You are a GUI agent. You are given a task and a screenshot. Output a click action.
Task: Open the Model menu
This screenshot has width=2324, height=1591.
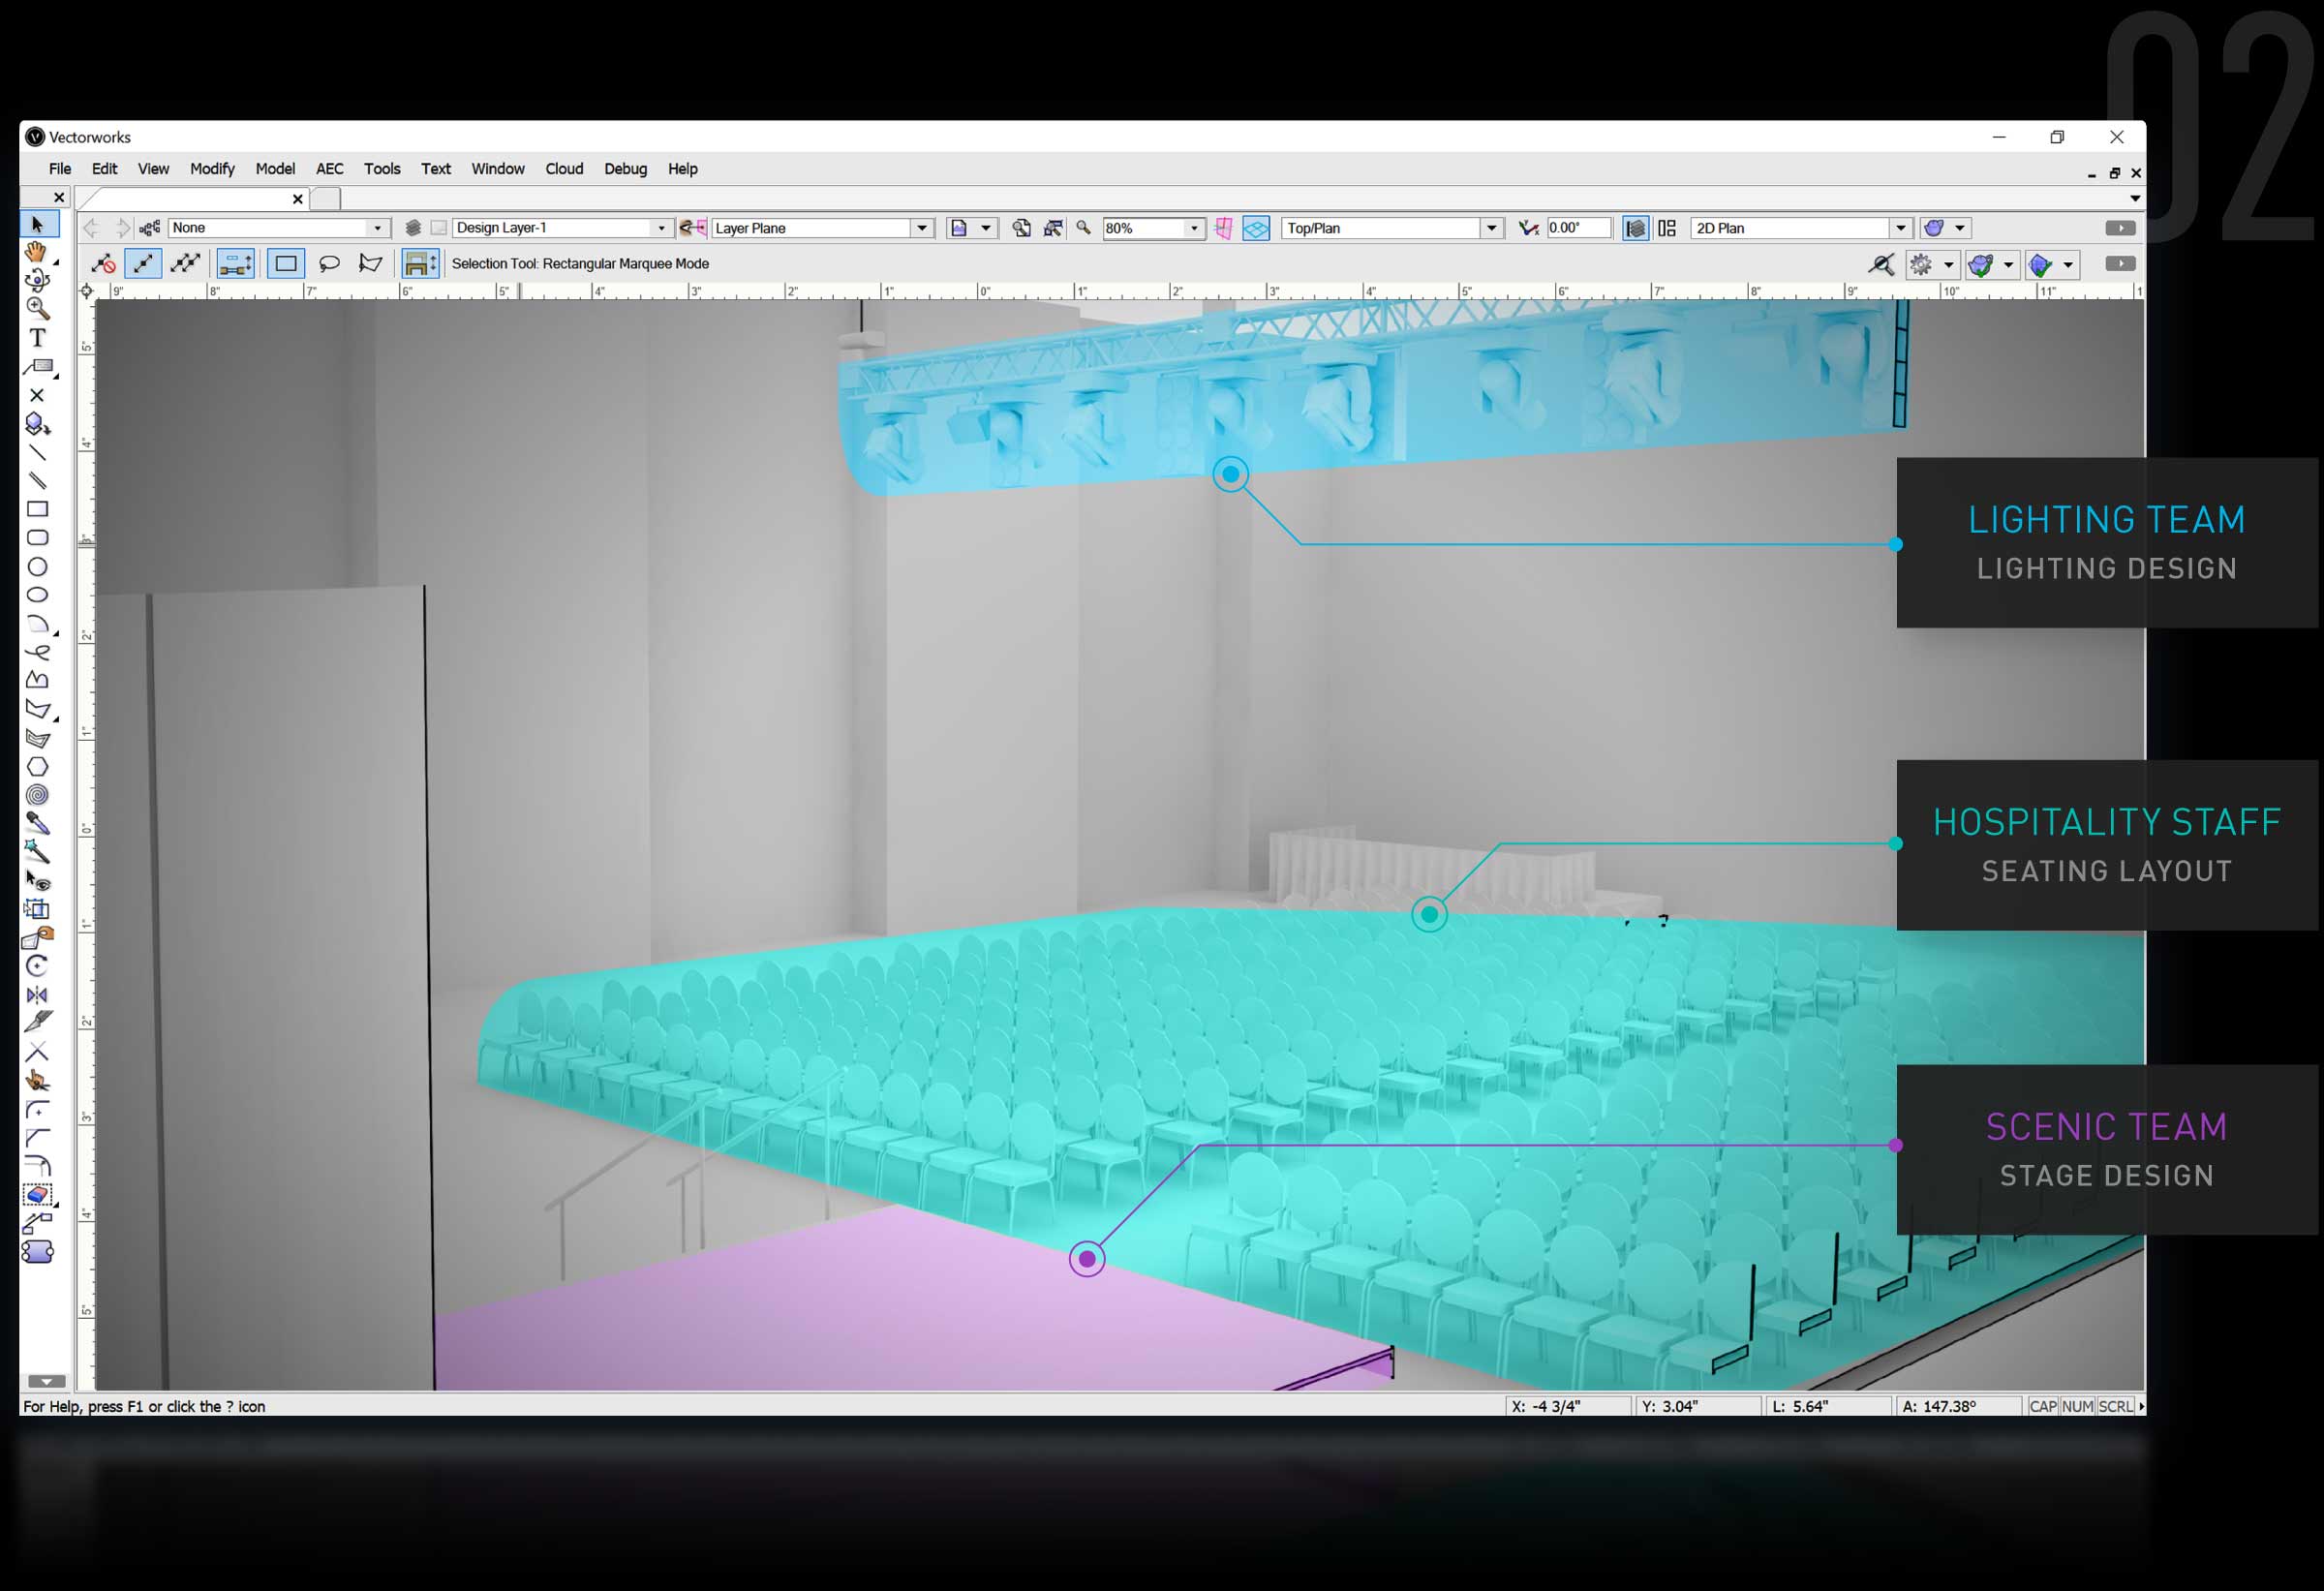pyautogui.click(x=277, y=168)
